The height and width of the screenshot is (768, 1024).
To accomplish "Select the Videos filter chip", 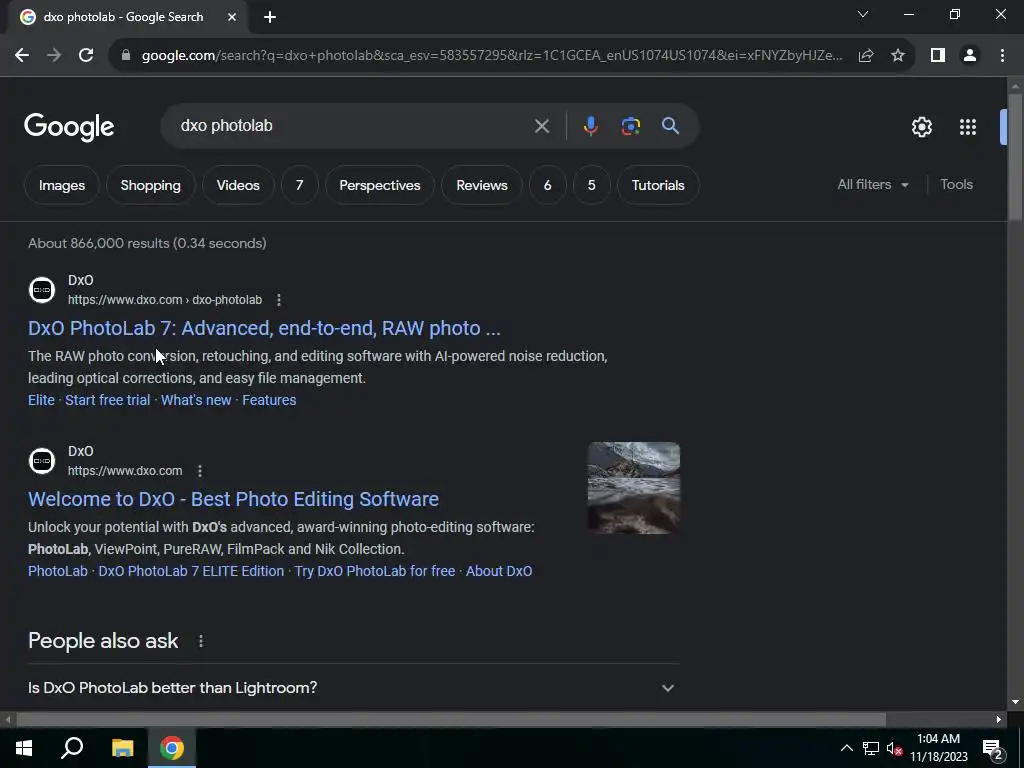I will coord(238,185).
